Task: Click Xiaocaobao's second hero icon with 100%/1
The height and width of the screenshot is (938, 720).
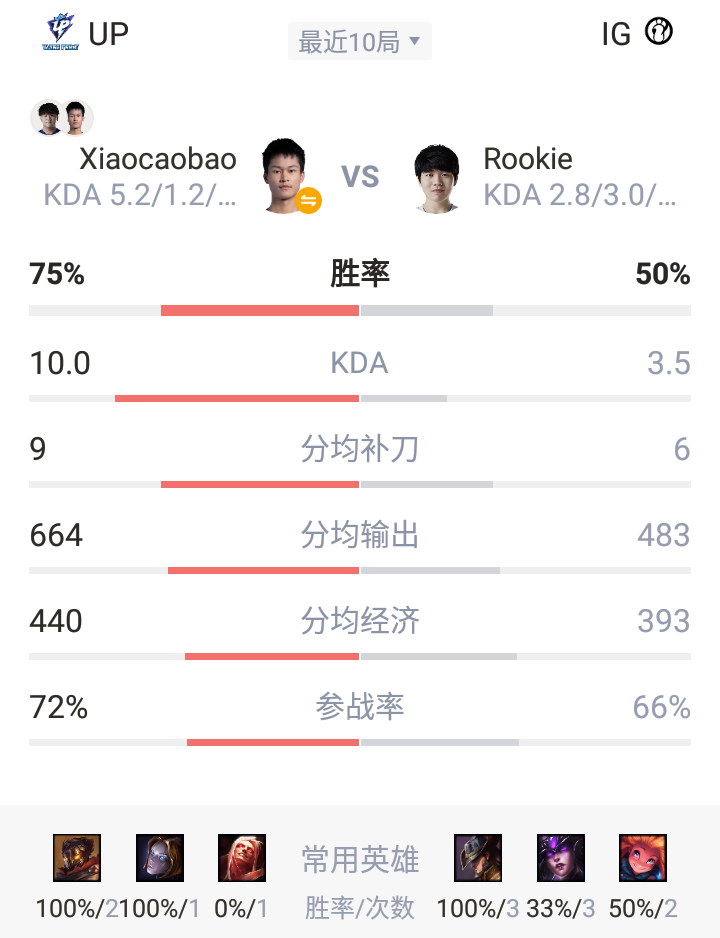Action: (x=160, y=858)
